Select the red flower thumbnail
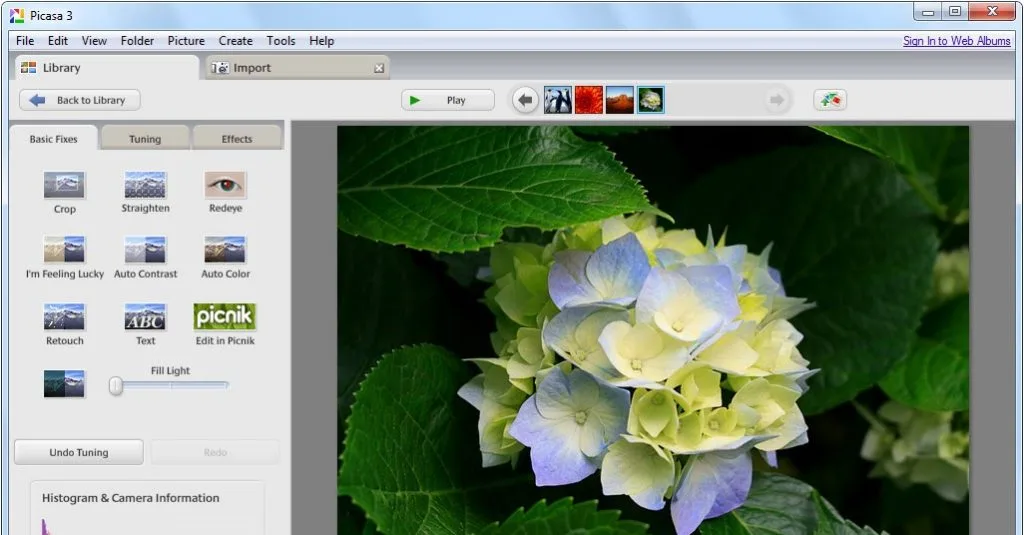1024x535 pixels. [589, 100]
